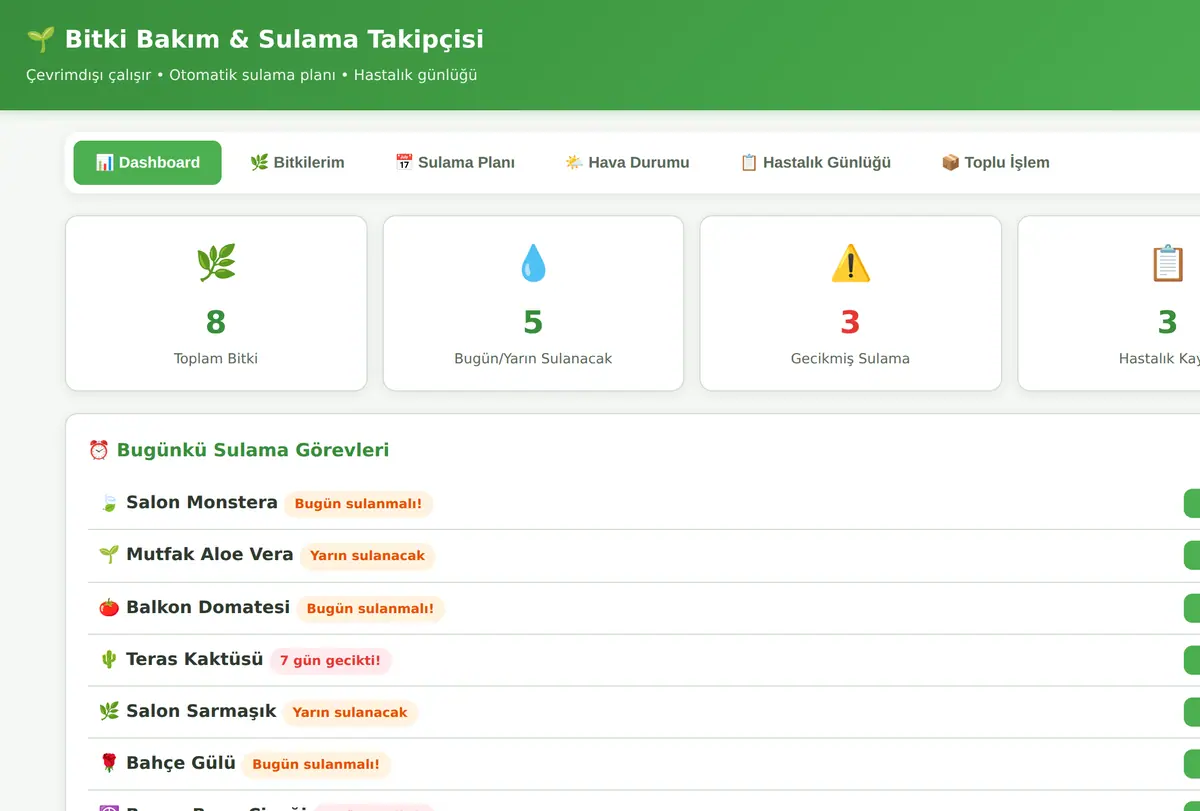The height and width of the screenshot is (811, 1200).
Task: Open the Hava Durumu tab
Action: pyautogui.click(x=627, y=162)
